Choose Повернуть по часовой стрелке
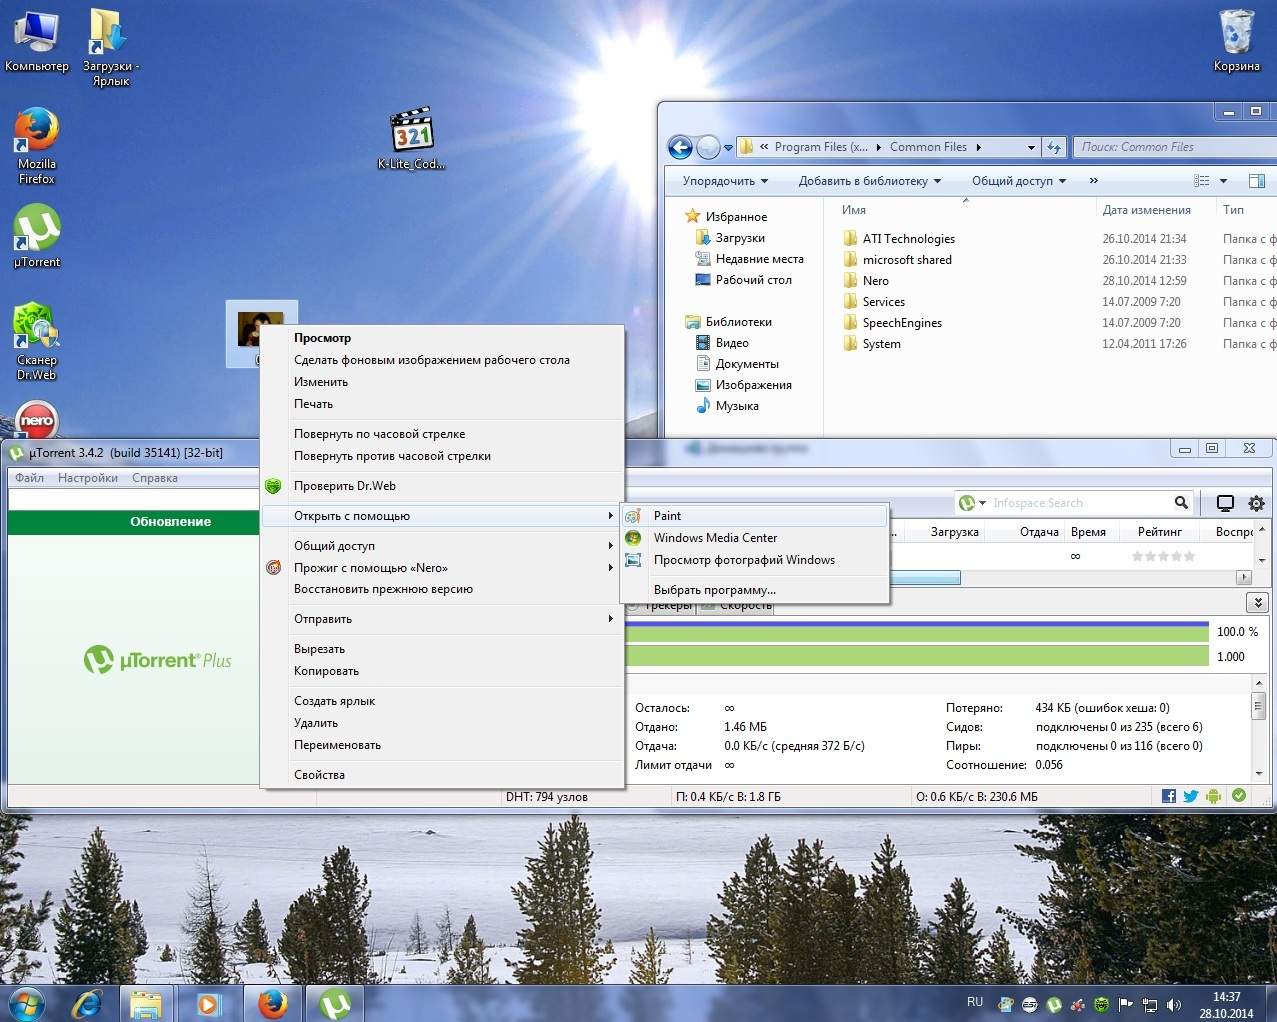Image resolution: width=1277 pixels, height=1022 pixels. (442, 434)
